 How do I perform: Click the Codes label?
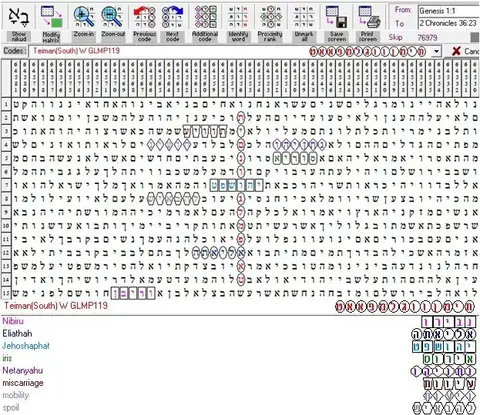click(14, 51)
